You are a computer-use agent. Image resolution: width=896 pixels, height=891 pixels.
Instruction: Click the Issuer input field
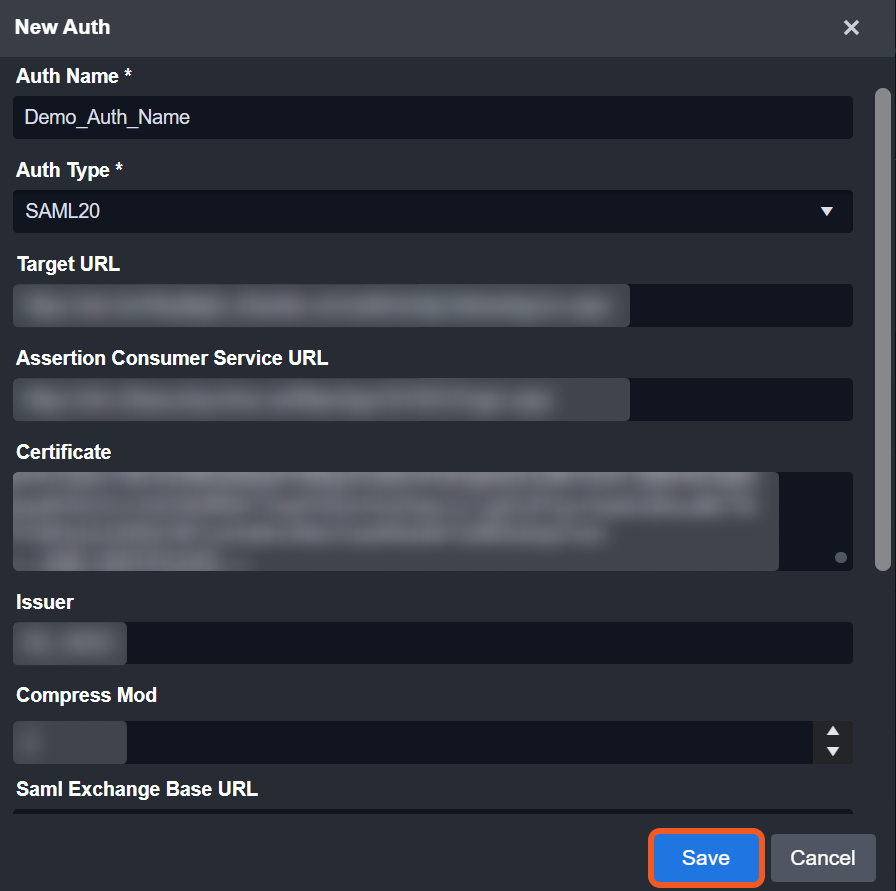432,643
